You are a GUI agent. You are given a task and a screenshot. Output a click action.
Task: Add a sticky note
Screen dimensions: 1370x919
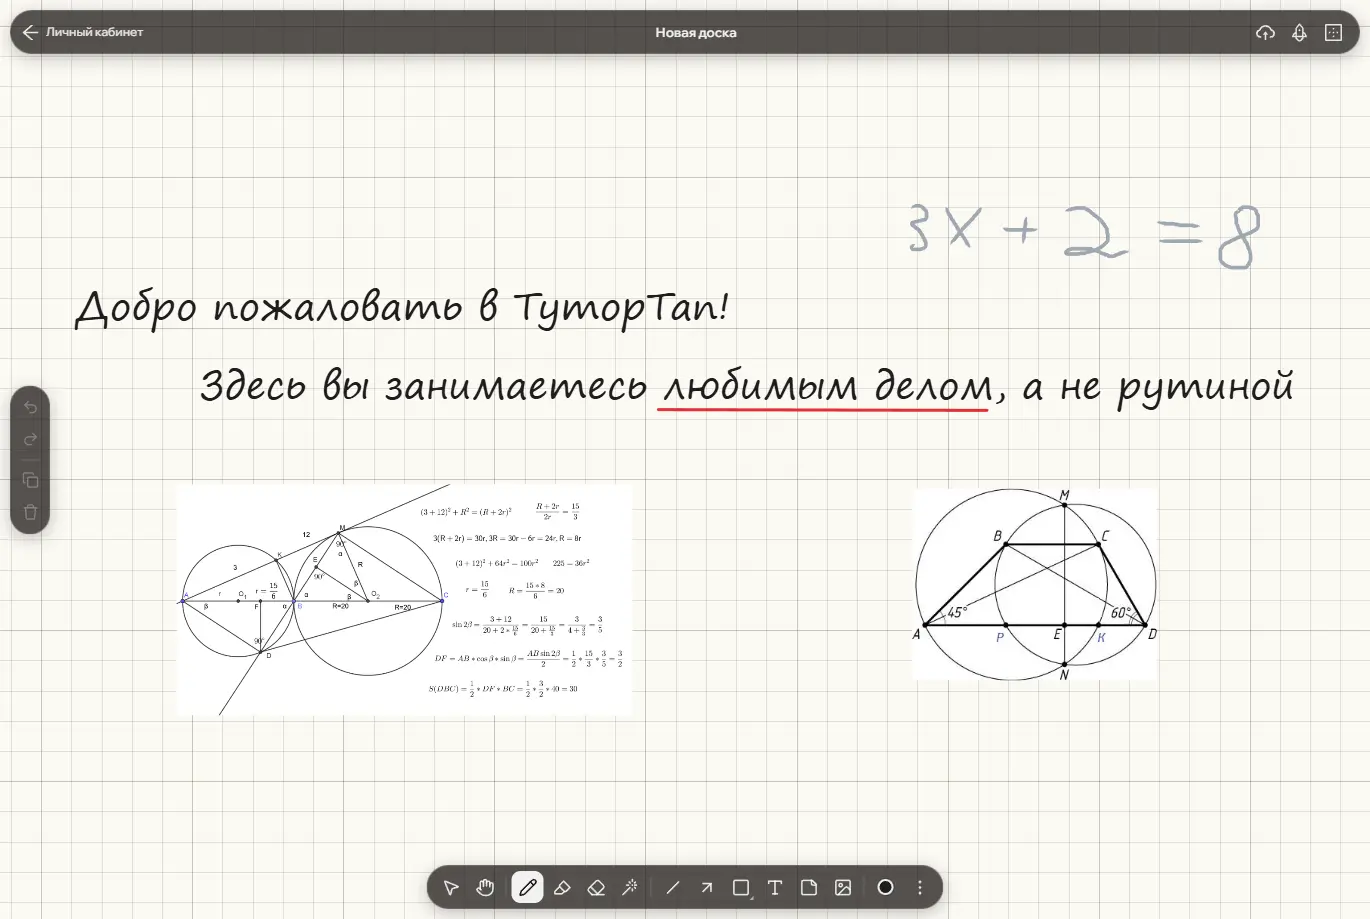click(809, 887)
